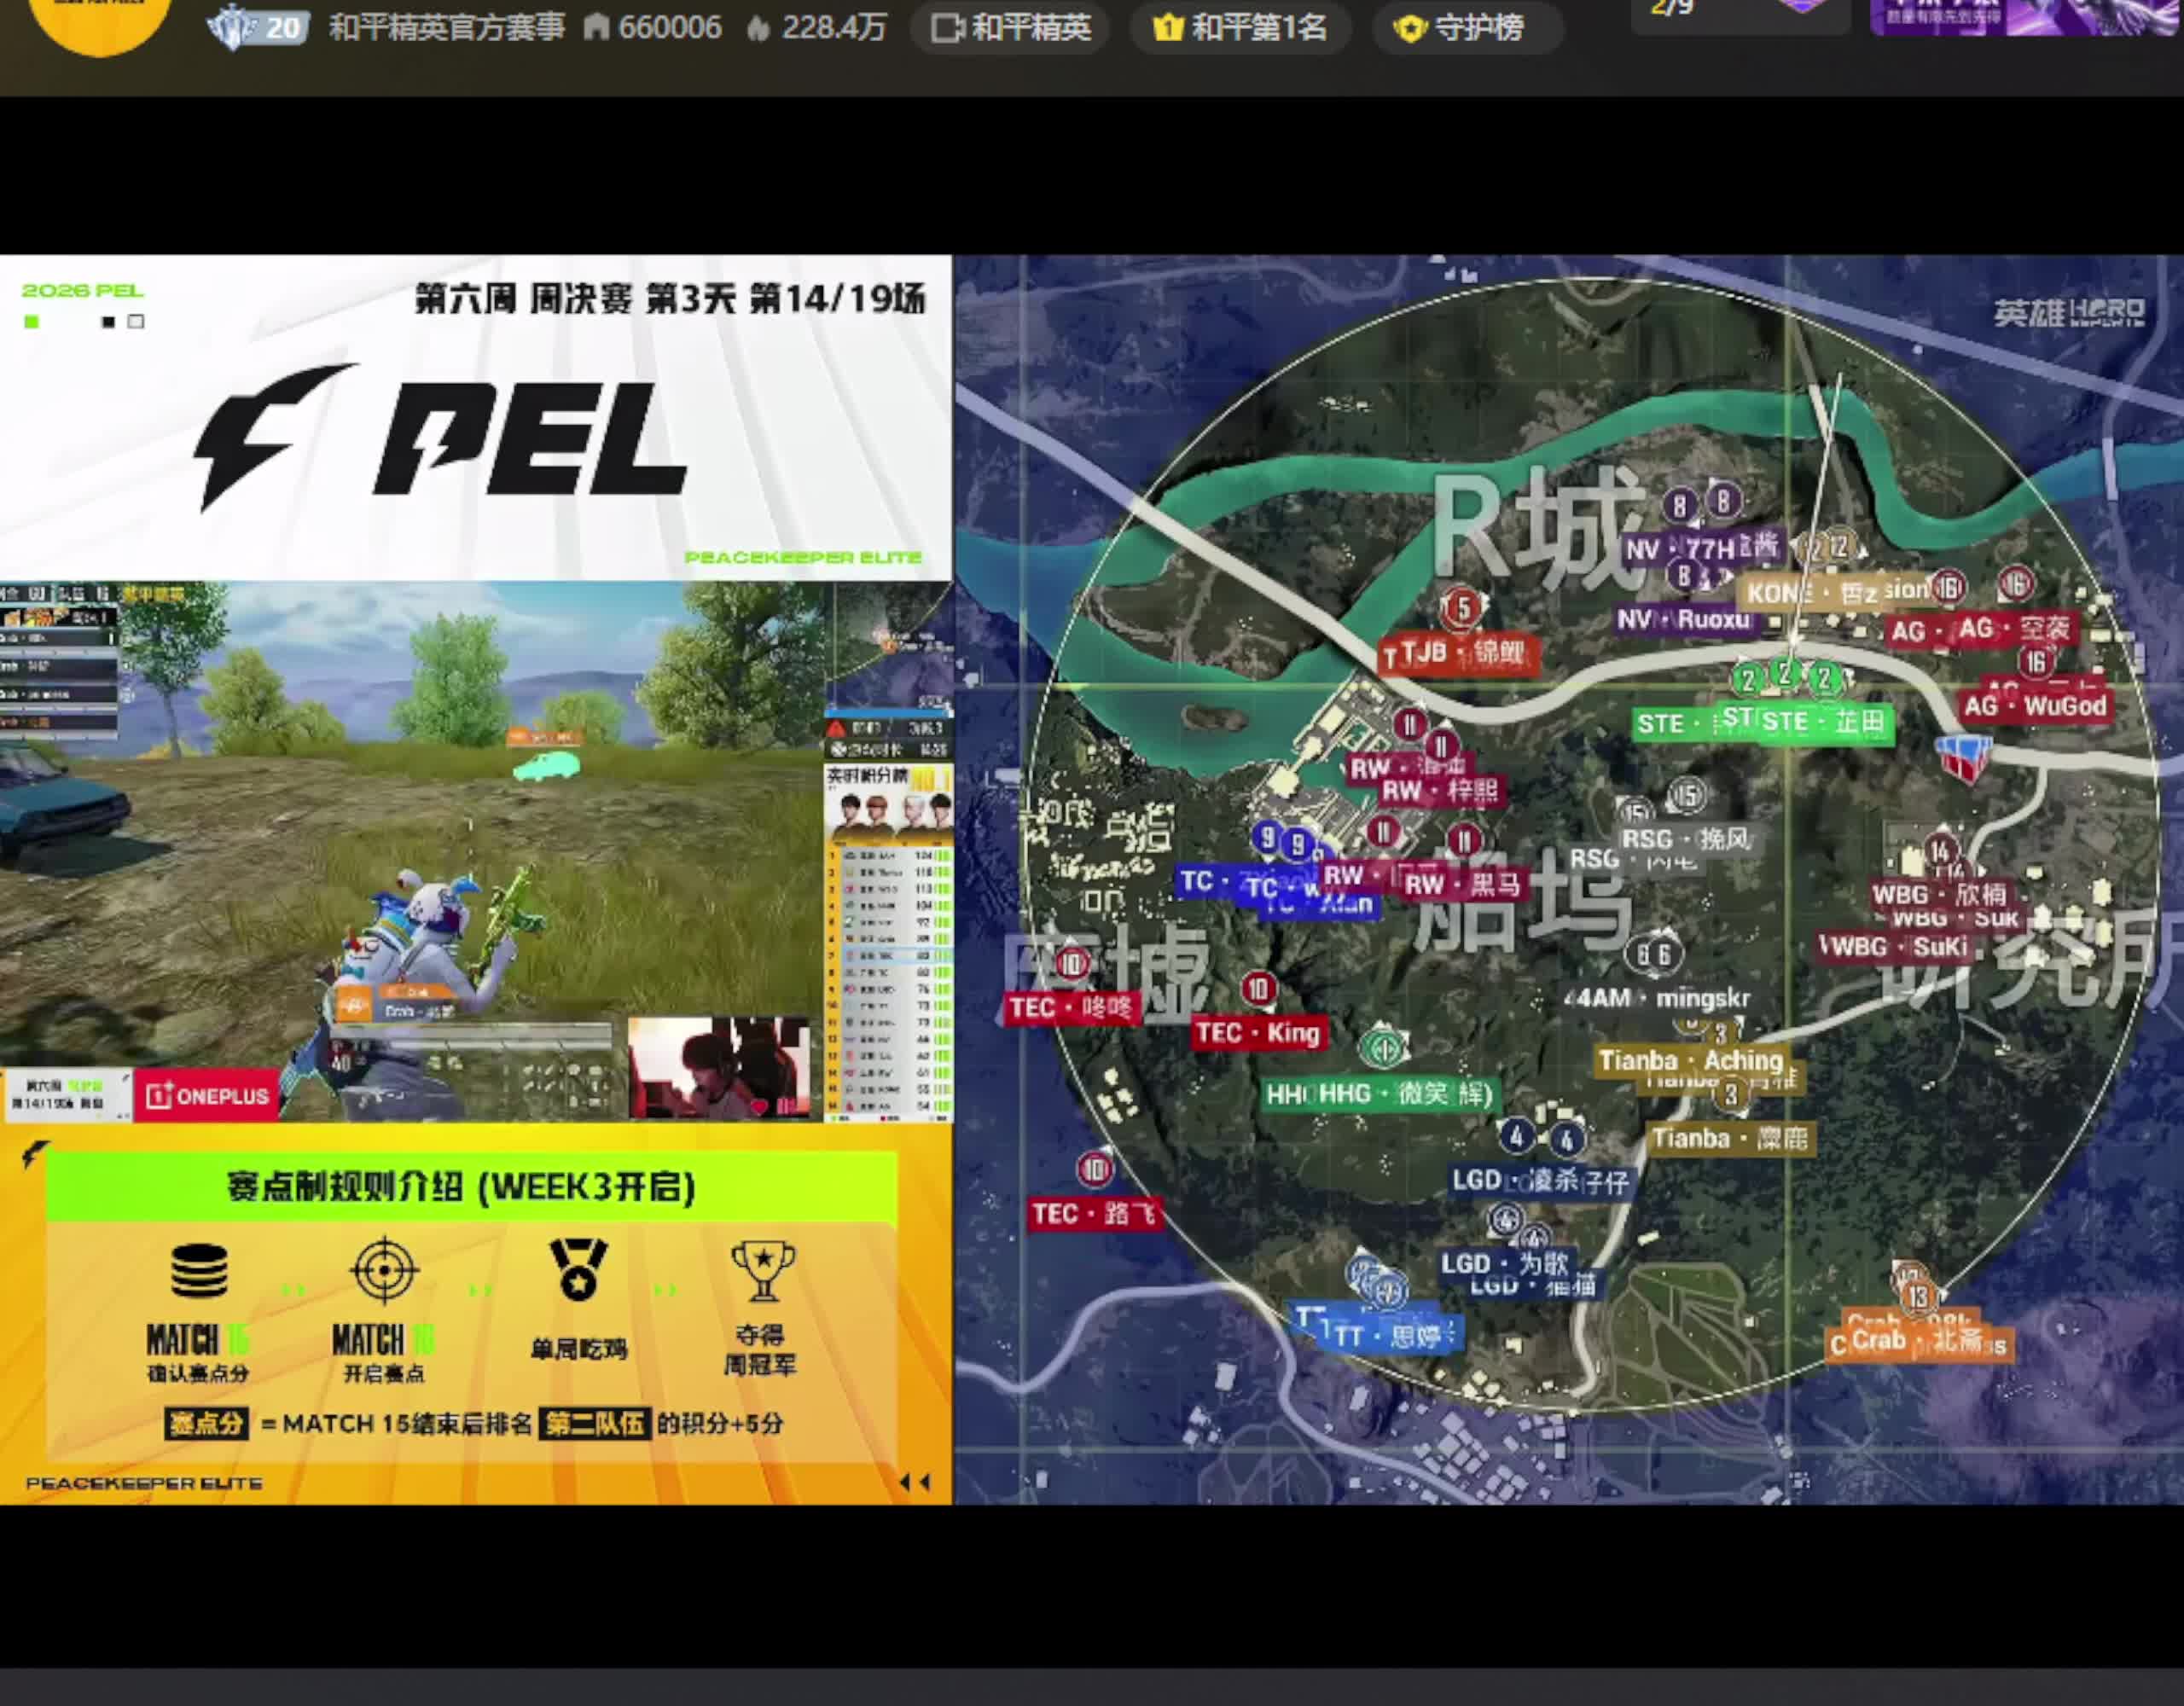This screenshot has width=2184, height=1706.
Task: Click the flame popularity icon beside 228.4万
Action: point(758,28)
